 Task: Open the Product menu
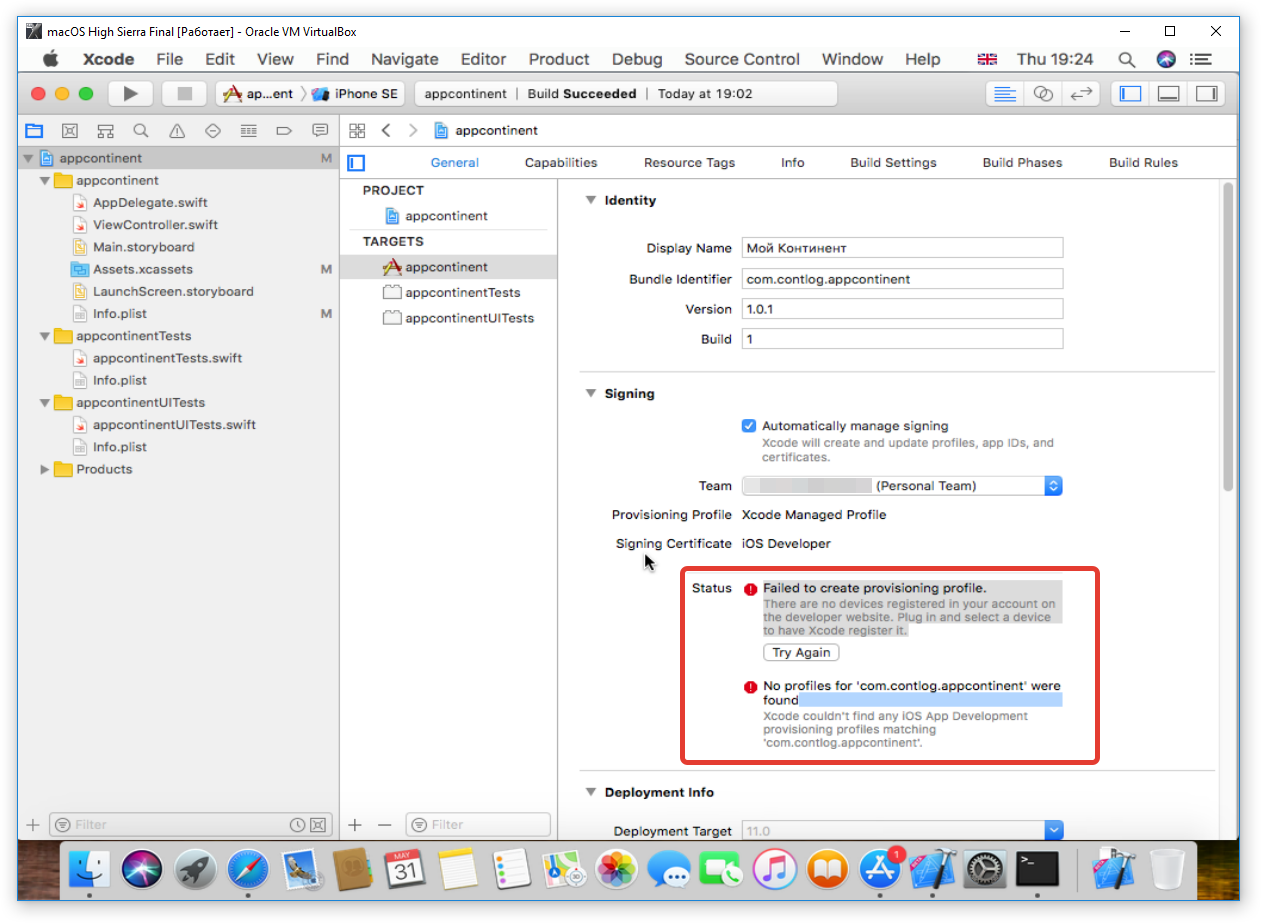click(559, 60)
